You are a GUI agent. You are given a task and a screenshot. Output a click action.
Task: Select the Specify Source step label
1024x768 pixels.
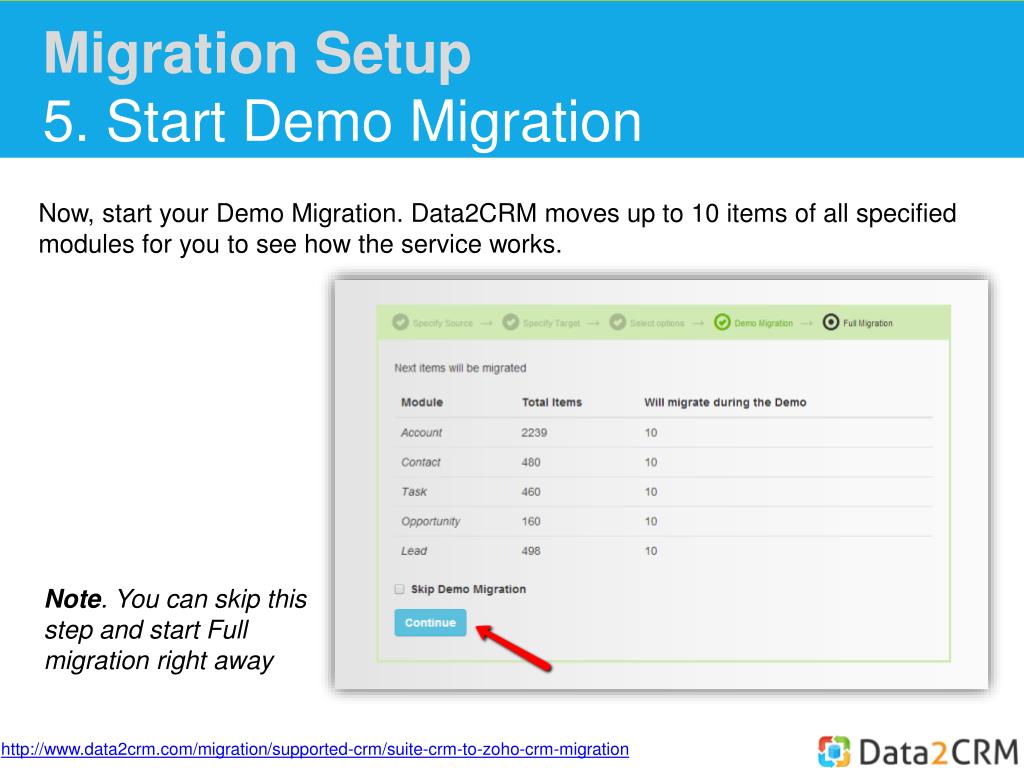pyautogui.click(x=443, y=323)
